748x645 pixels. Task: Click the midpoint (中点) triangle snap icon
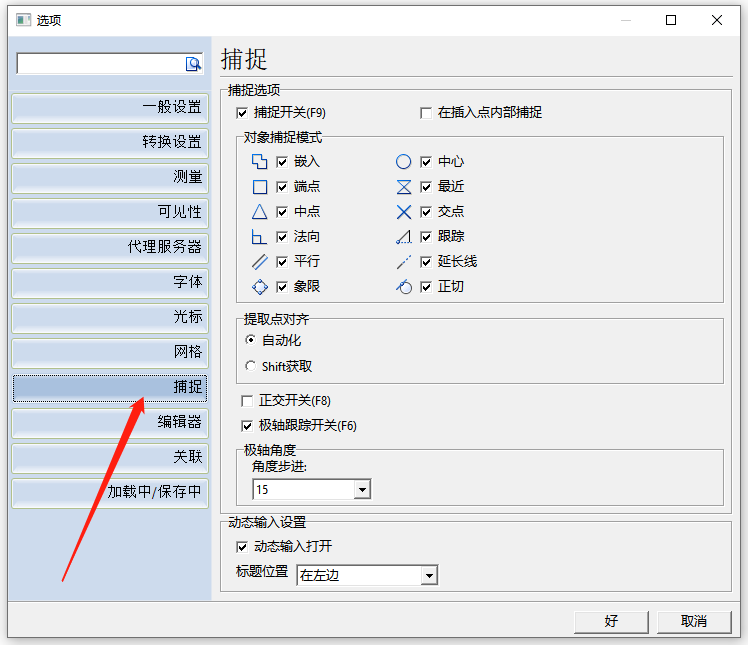260,212
